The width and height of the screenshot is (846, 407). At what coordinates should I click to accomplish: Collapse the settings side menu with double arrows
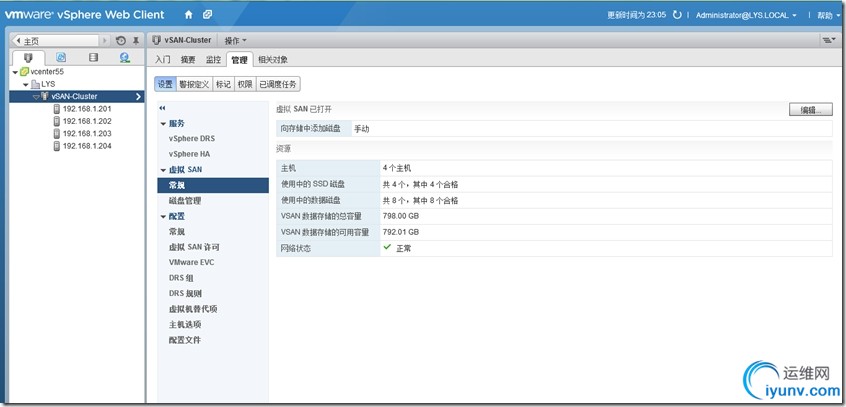(163, 108)
